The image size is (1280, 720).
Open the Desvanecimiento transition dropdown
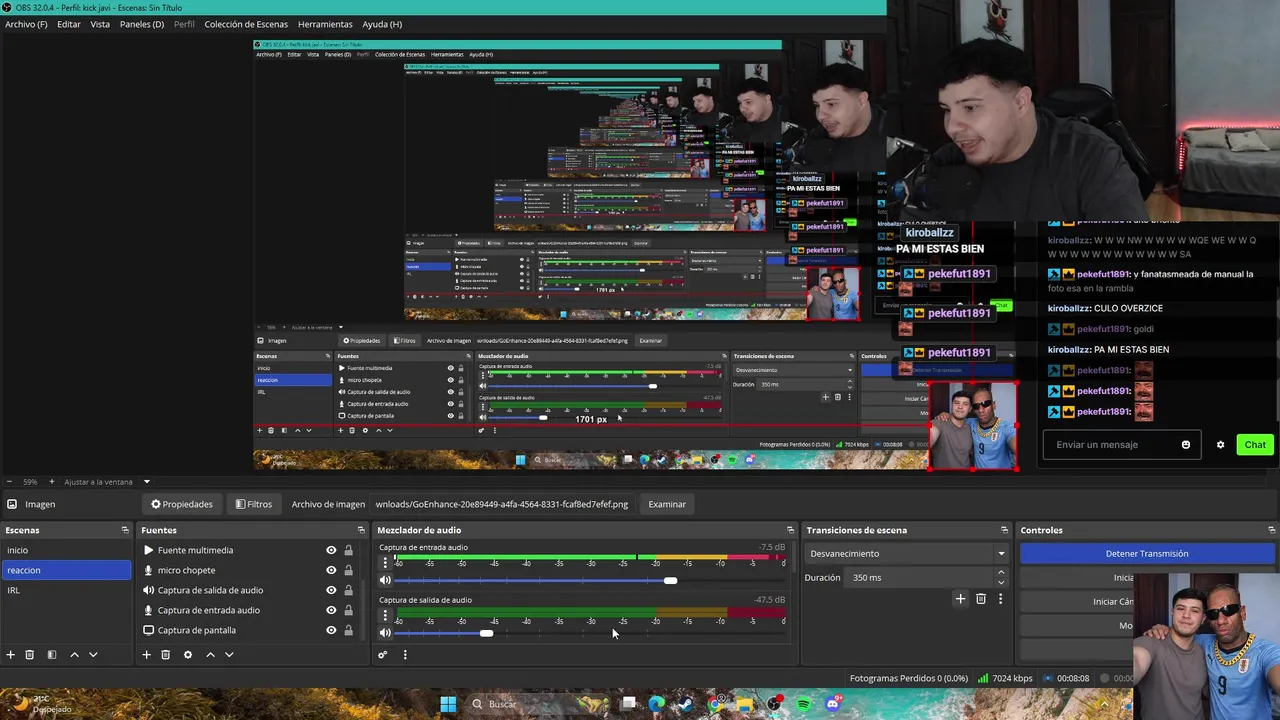tap(906, 554)
